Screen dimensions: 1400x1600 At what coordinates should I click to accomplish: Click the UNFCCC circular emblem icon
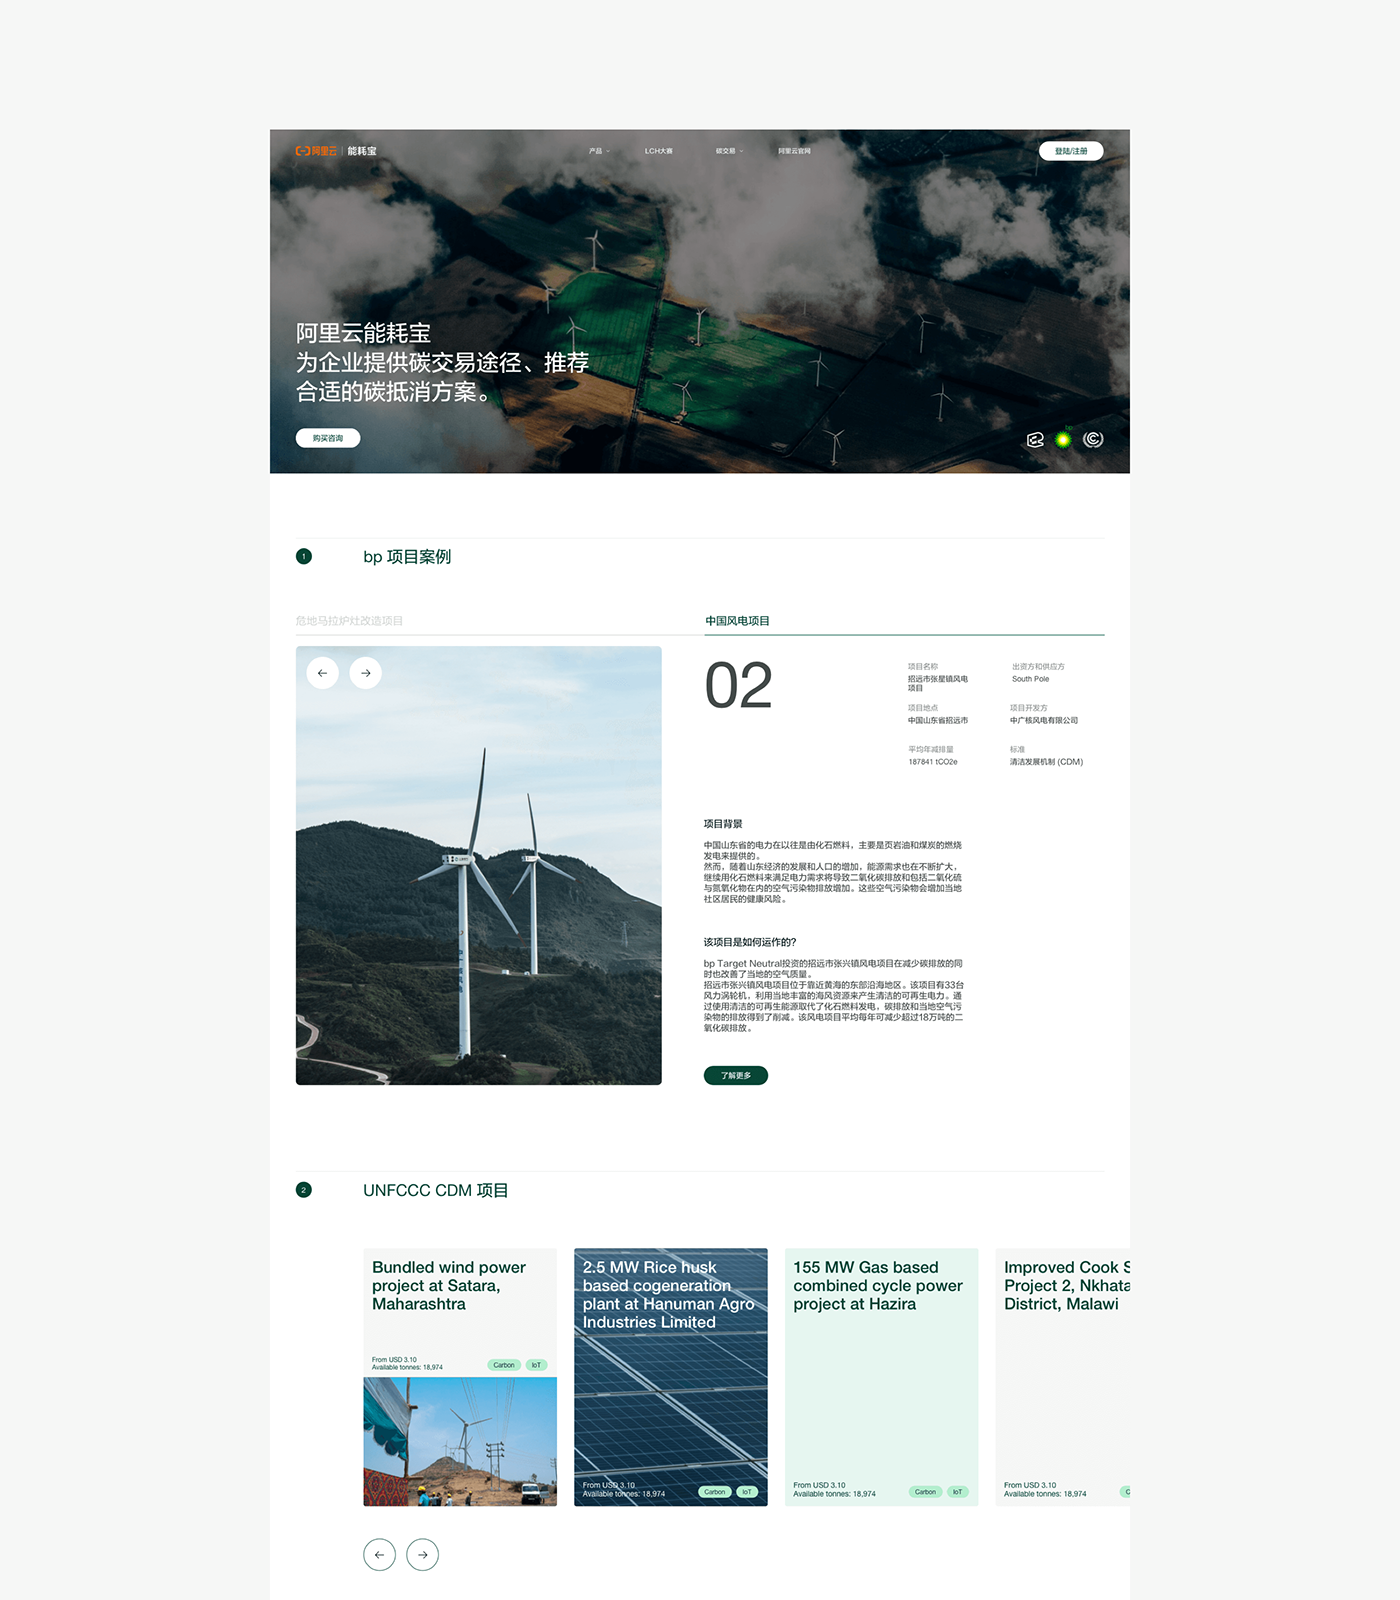(x=1093, y=439)
